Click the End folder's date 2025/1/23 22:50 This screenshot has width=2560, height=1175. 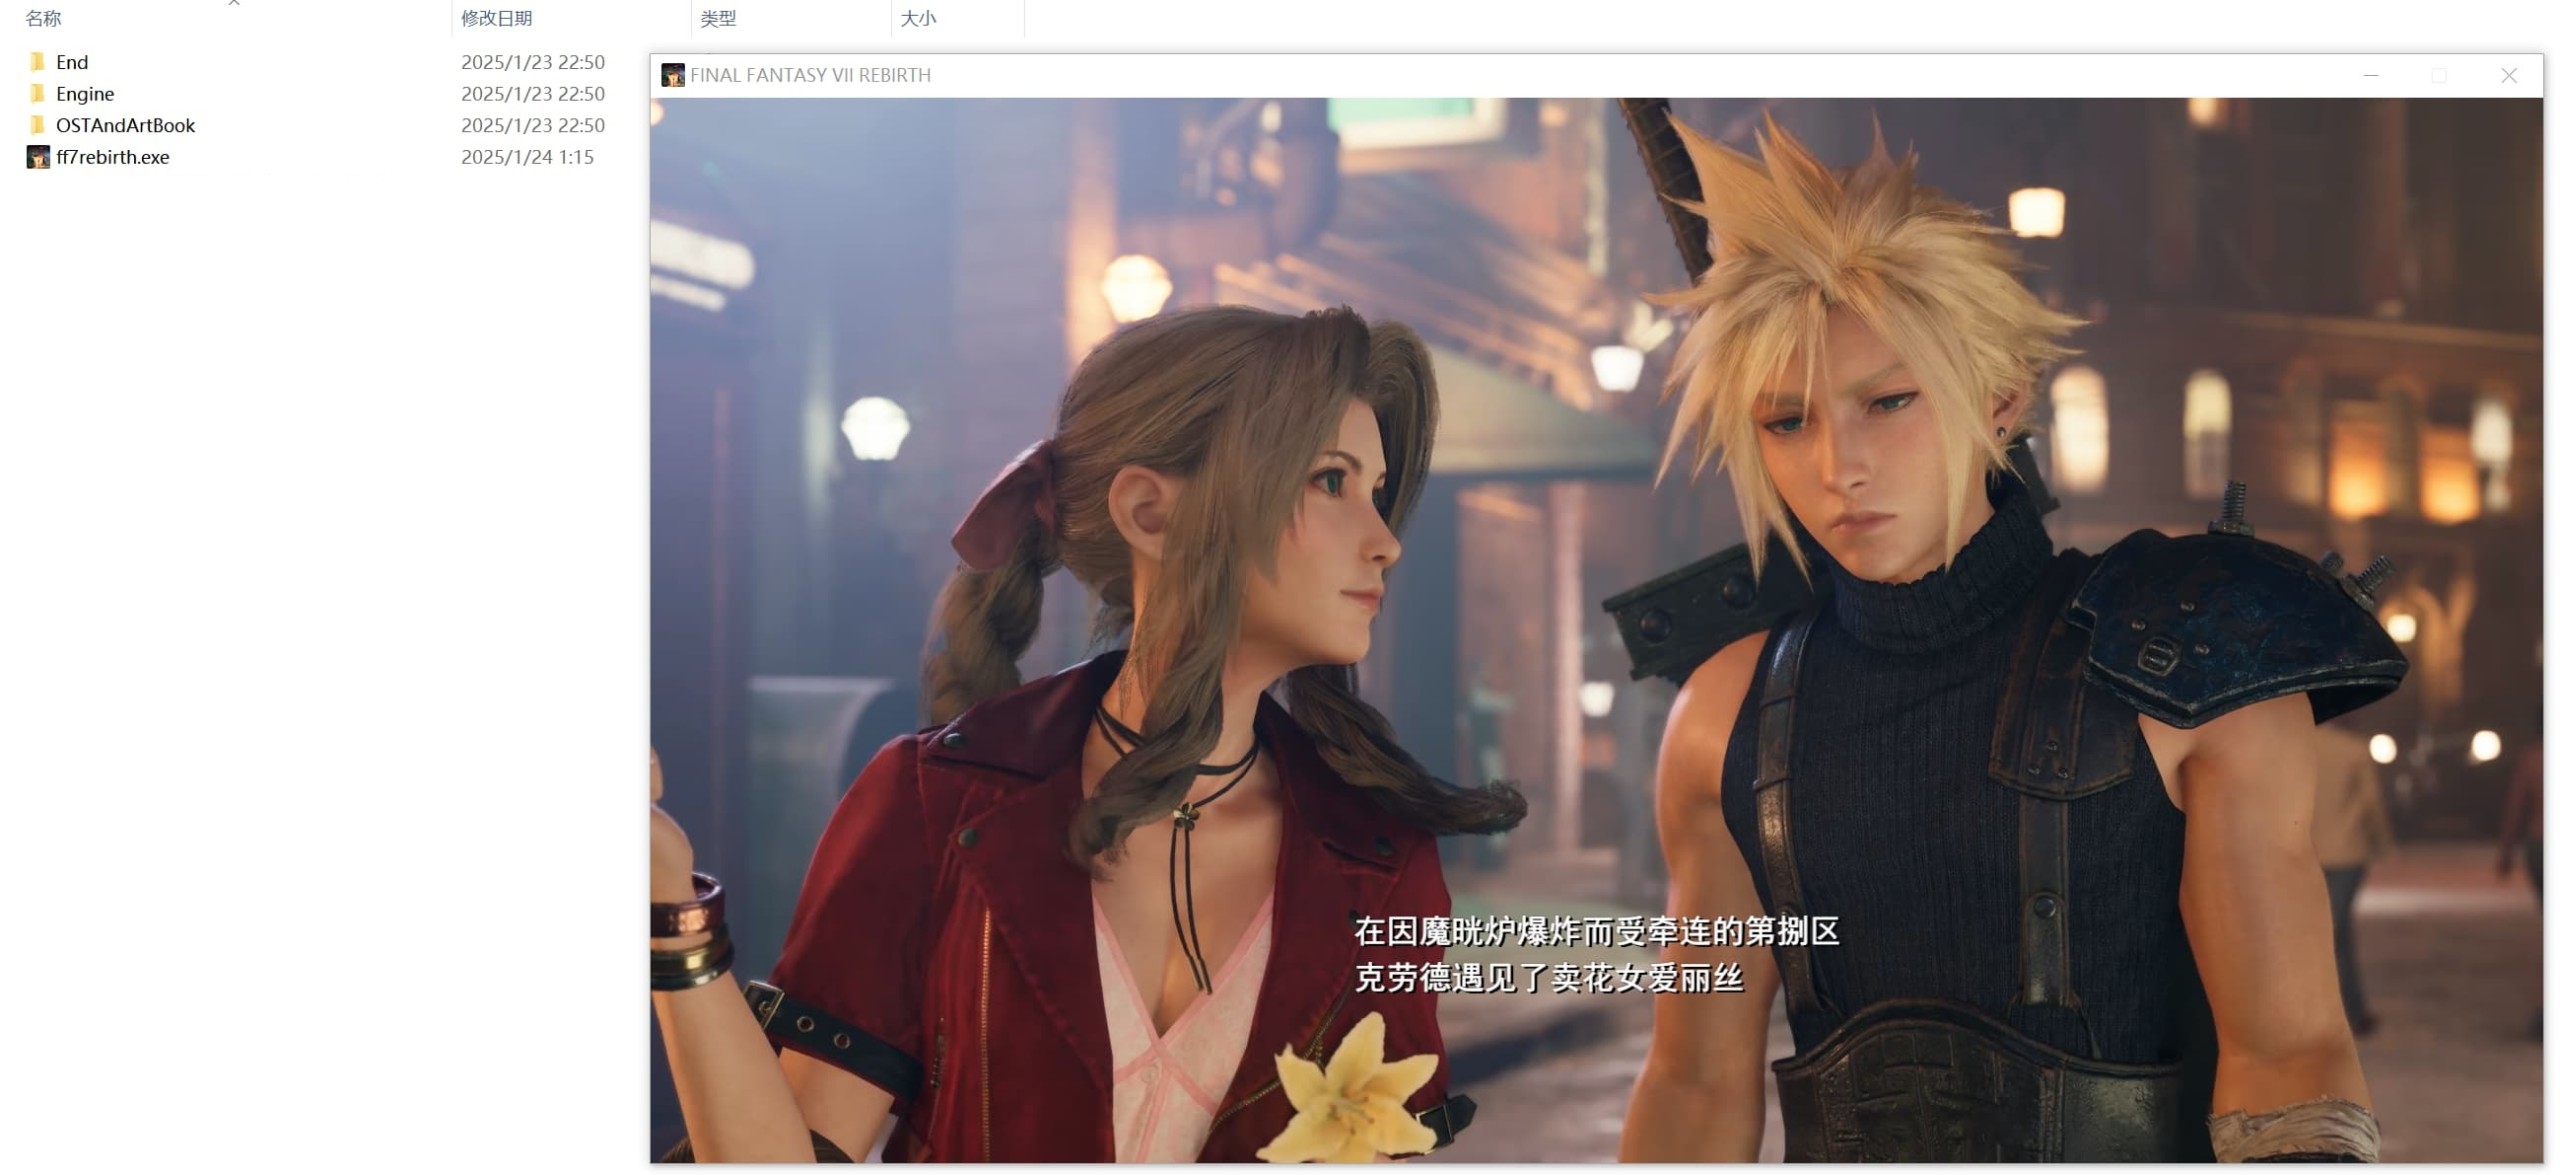[533, 62]
